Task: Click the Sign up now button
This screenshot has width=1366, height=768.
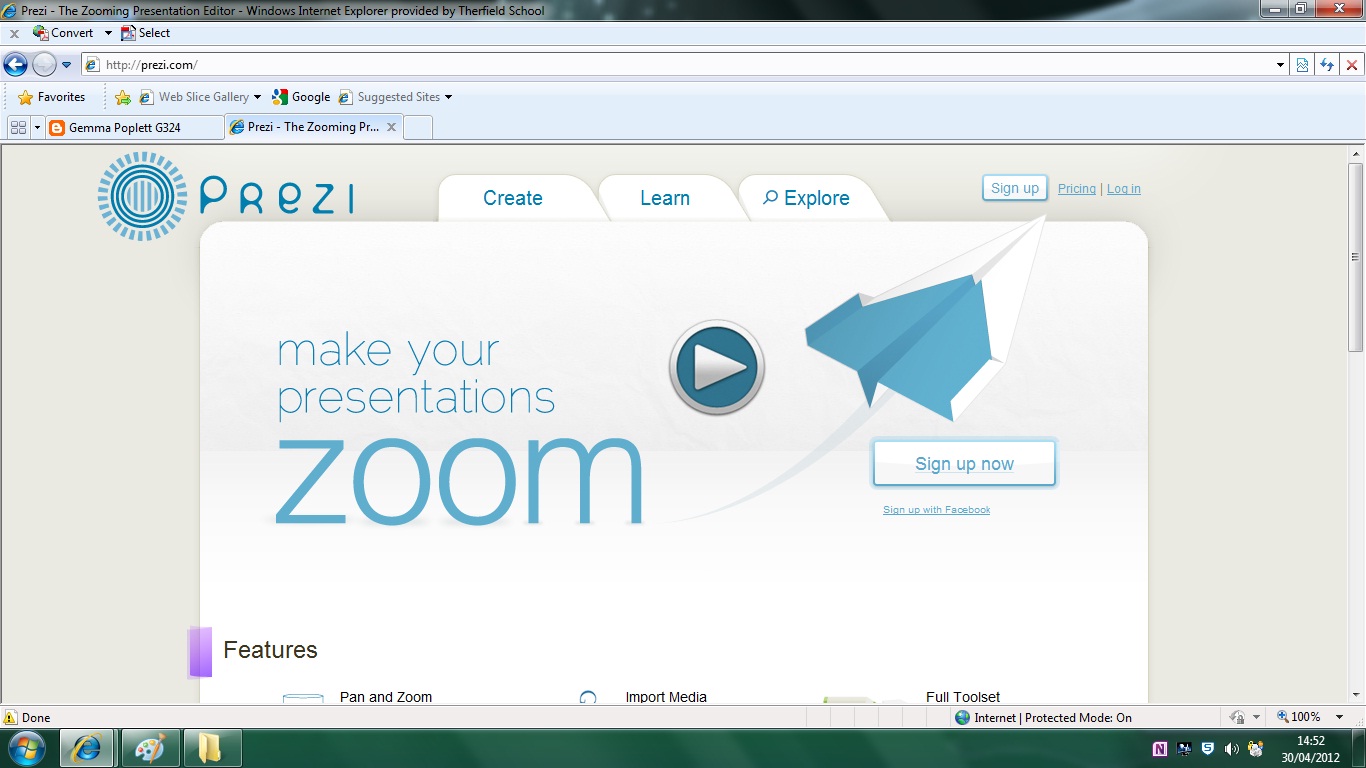Action: (x=964, y=464)
